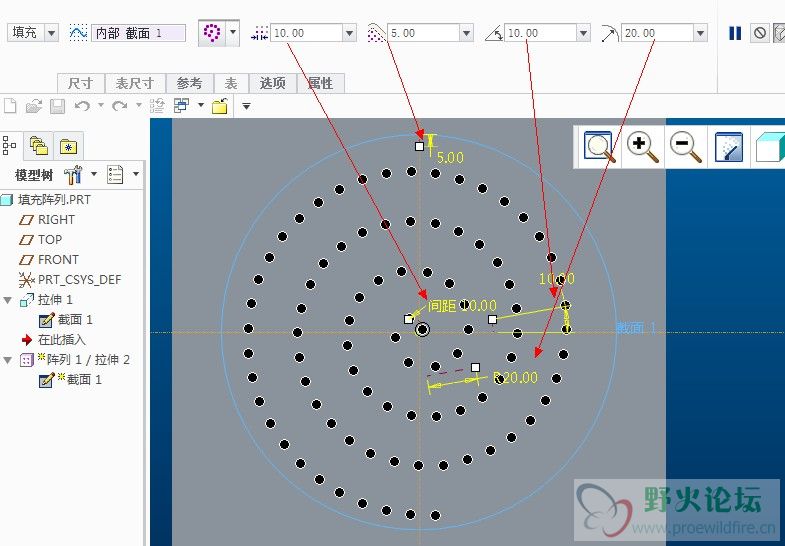
Task: Open the tree show dropdown arrow
Action: point(136,175)
